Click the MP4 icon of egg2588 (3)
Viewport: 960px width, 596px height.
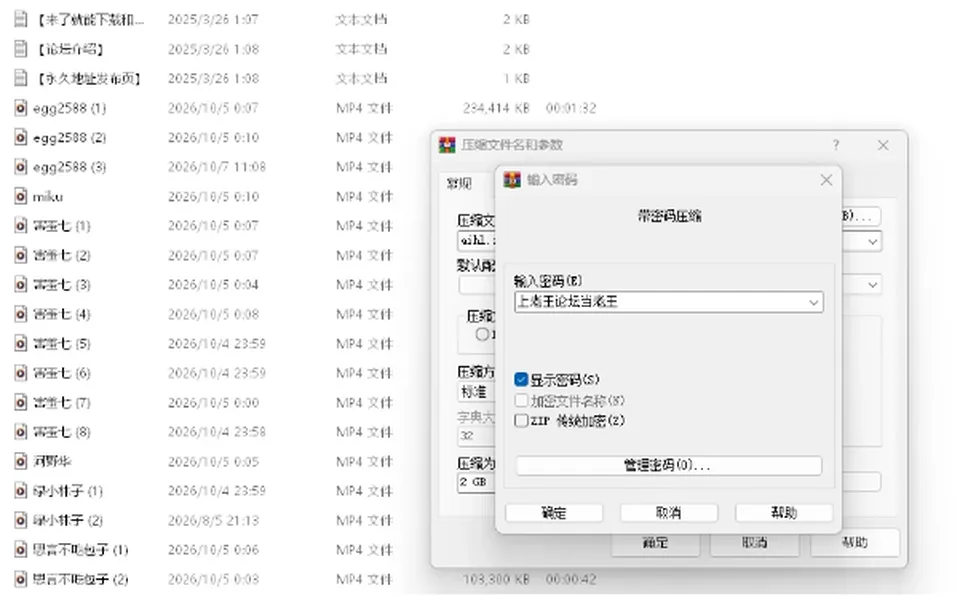(21, 167)
